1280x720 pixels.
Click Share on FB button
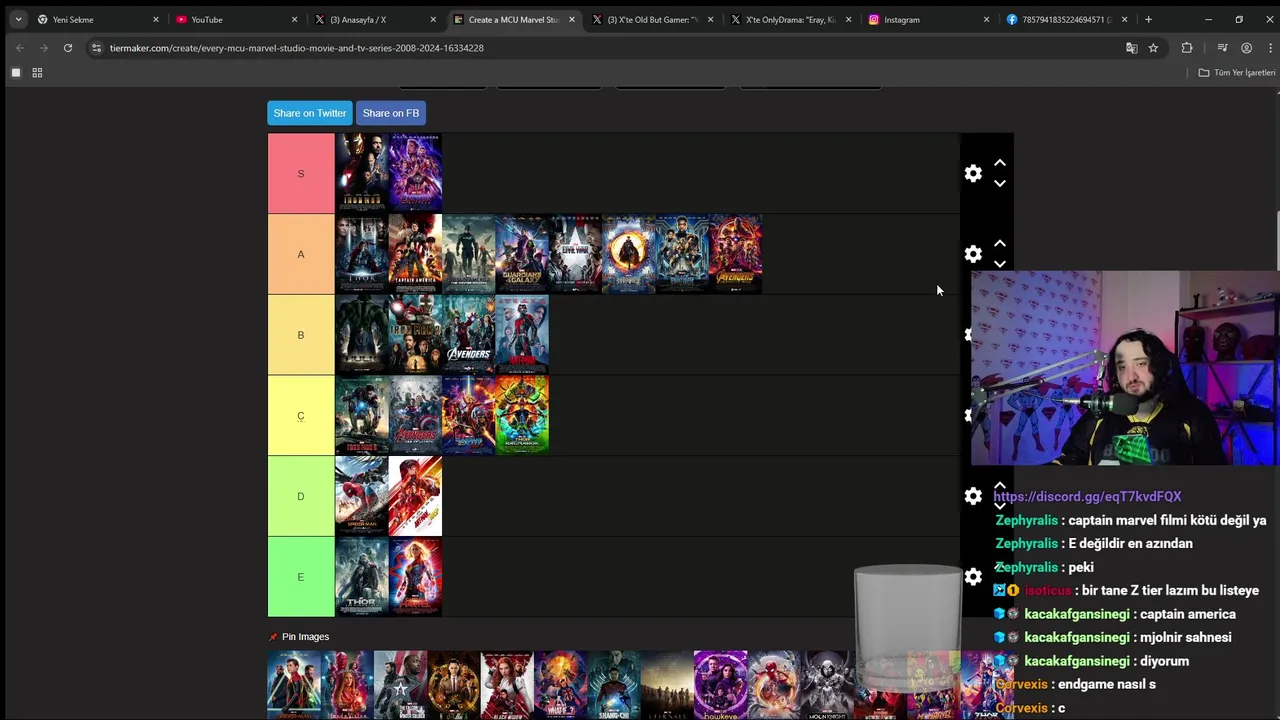(x=391, y=113)
